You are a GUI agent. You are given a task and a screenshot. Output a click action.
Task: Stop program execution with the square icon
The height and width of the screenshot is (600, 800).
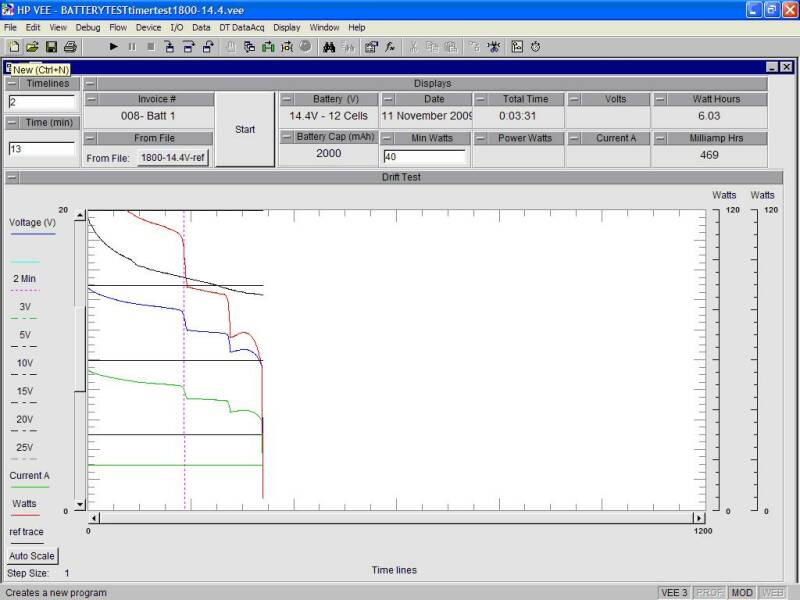click(x=151, y=47)
